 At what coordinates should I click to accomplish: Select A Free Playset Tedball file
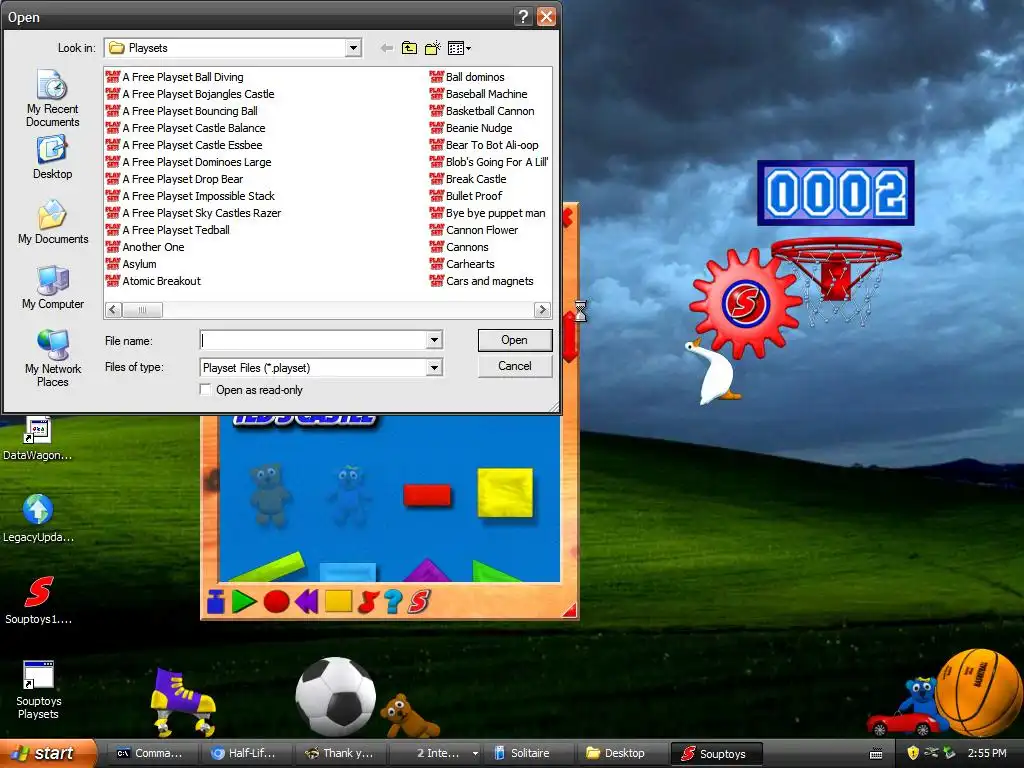coord(168,230)
